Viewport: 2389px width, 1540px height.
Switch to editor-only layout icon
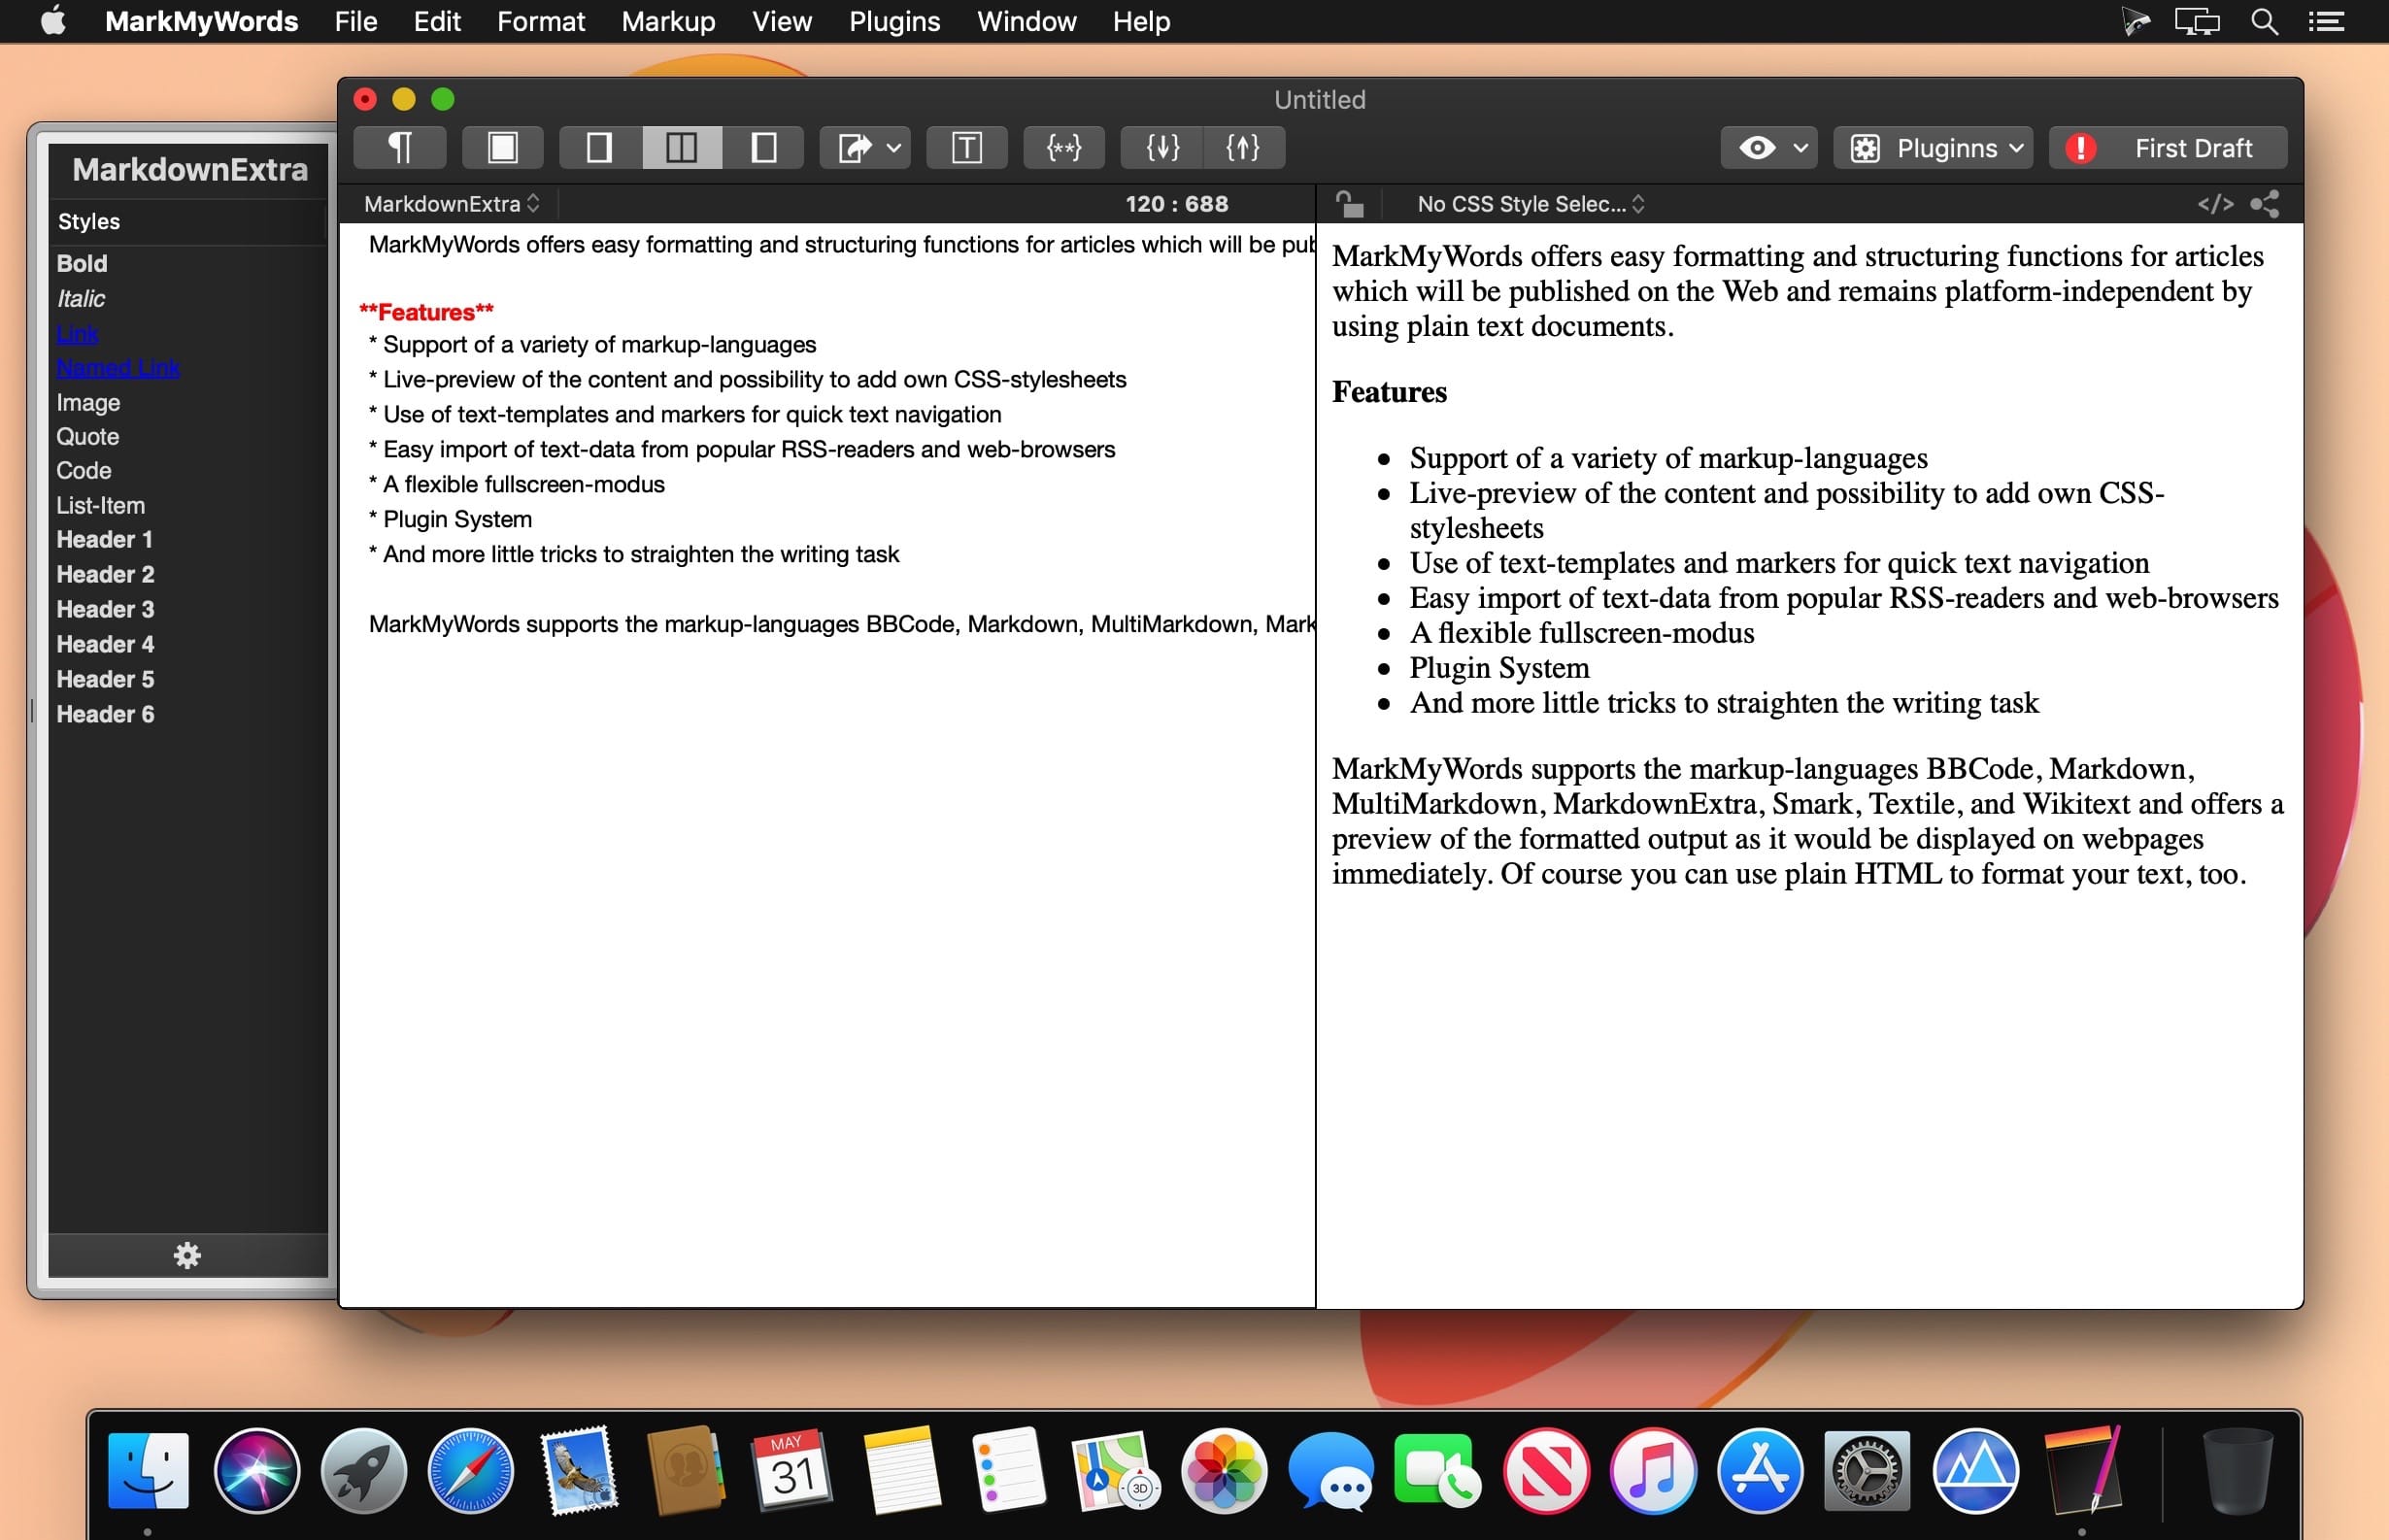(599, 148)
